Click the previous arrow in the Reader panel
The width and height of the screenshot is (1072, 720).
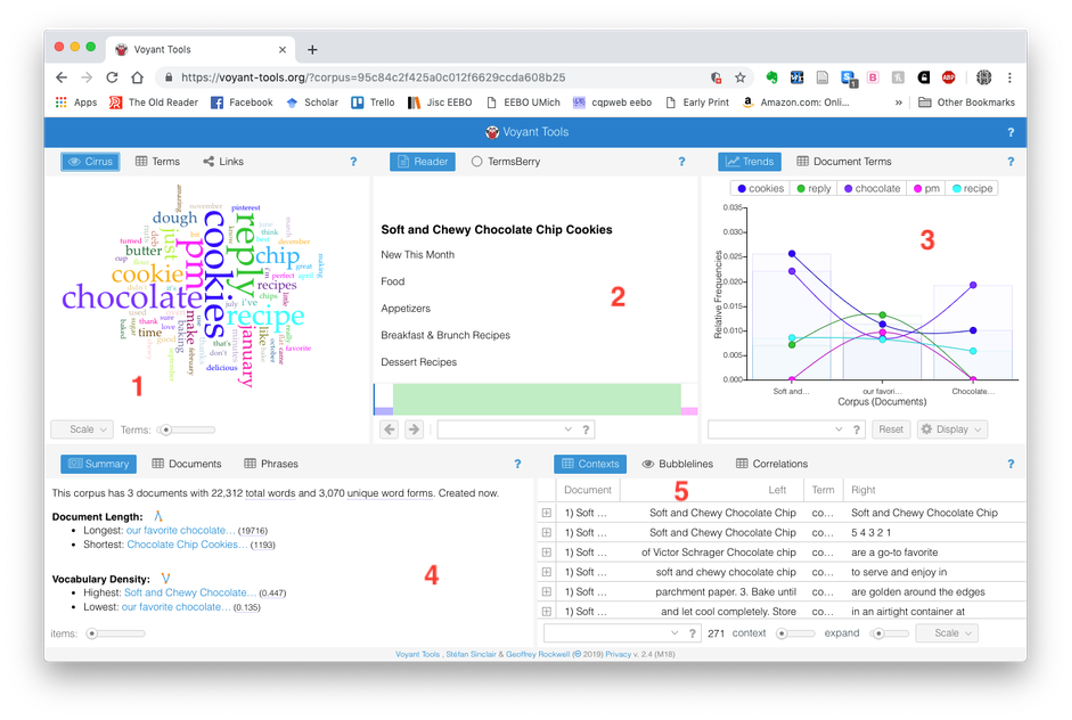389,429
